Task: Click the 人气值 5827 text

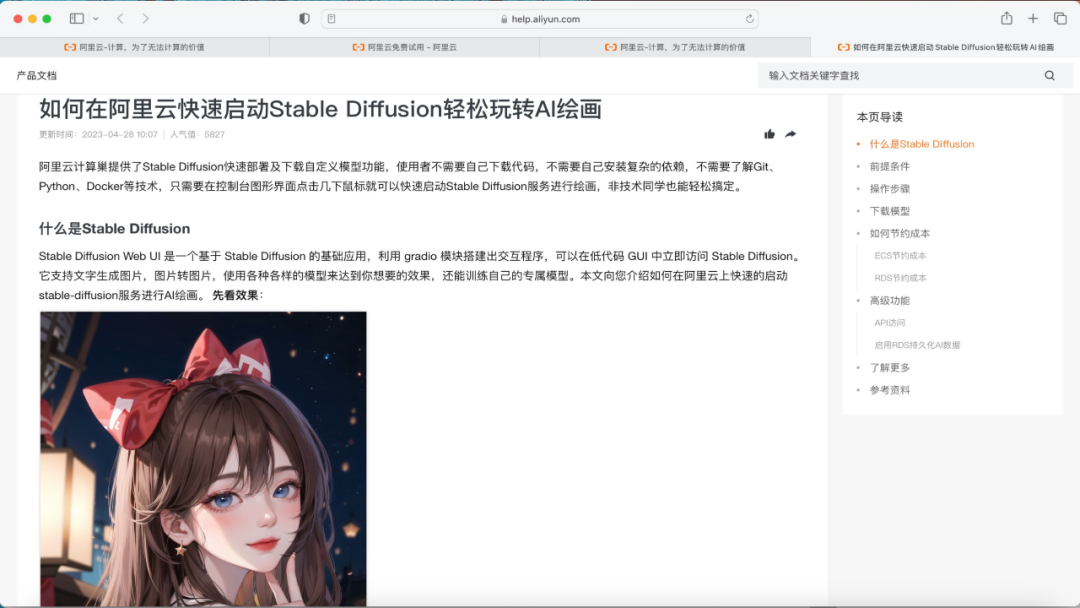Action: (x=198, y=134)
